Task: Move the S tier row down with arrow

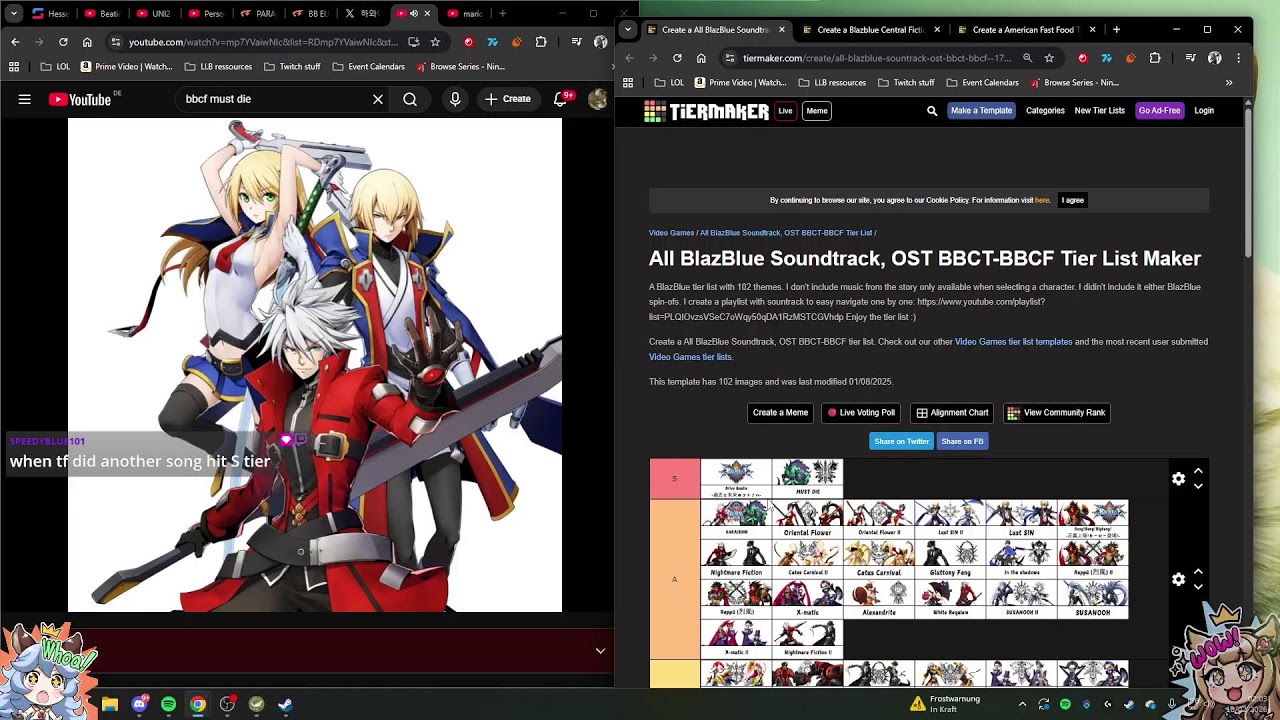Action: coord(1198,487)
